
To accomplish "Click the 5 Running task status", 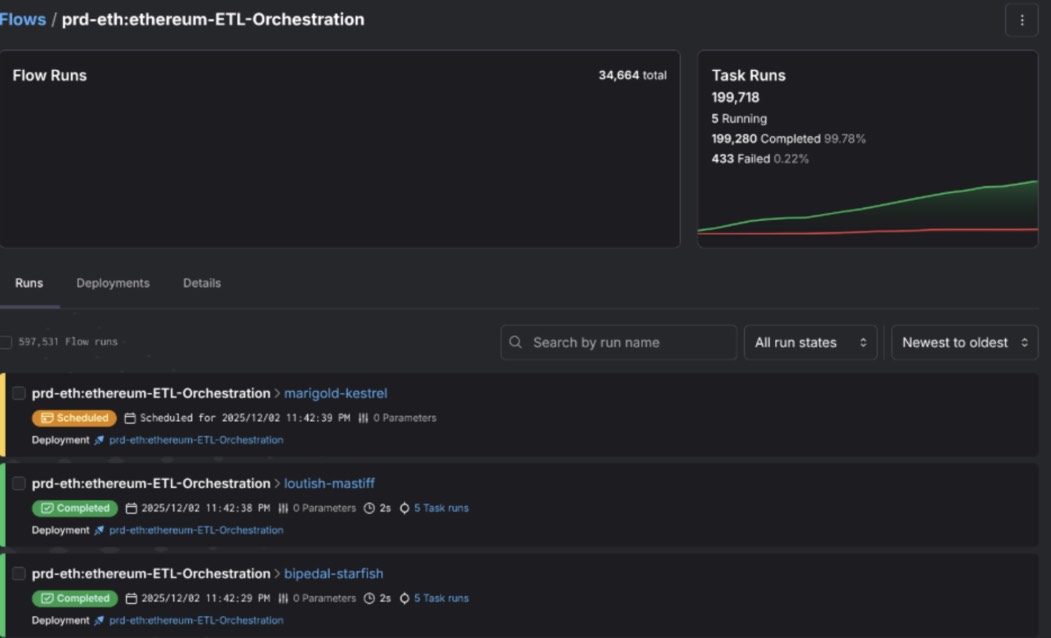I will click(739, 119).
